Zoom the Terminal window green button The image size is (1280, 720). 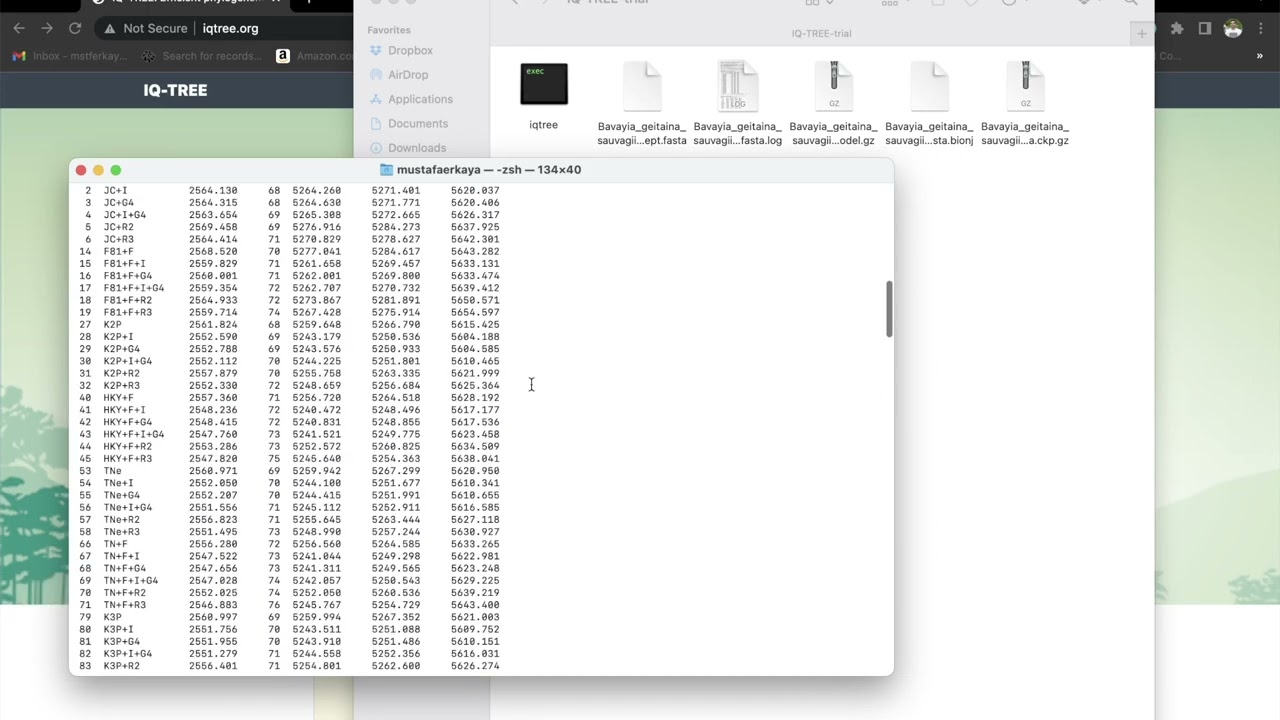pyautogui.click(x=116, y=170)
